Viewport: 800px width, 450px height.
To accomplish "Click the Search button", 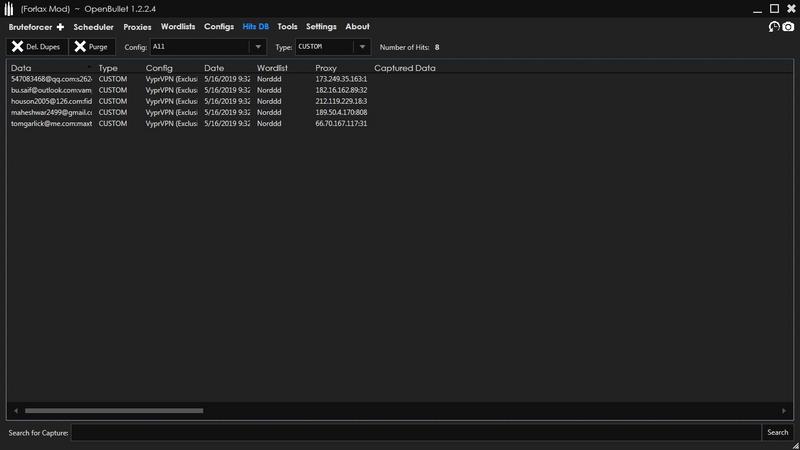I will click(778, 433).
